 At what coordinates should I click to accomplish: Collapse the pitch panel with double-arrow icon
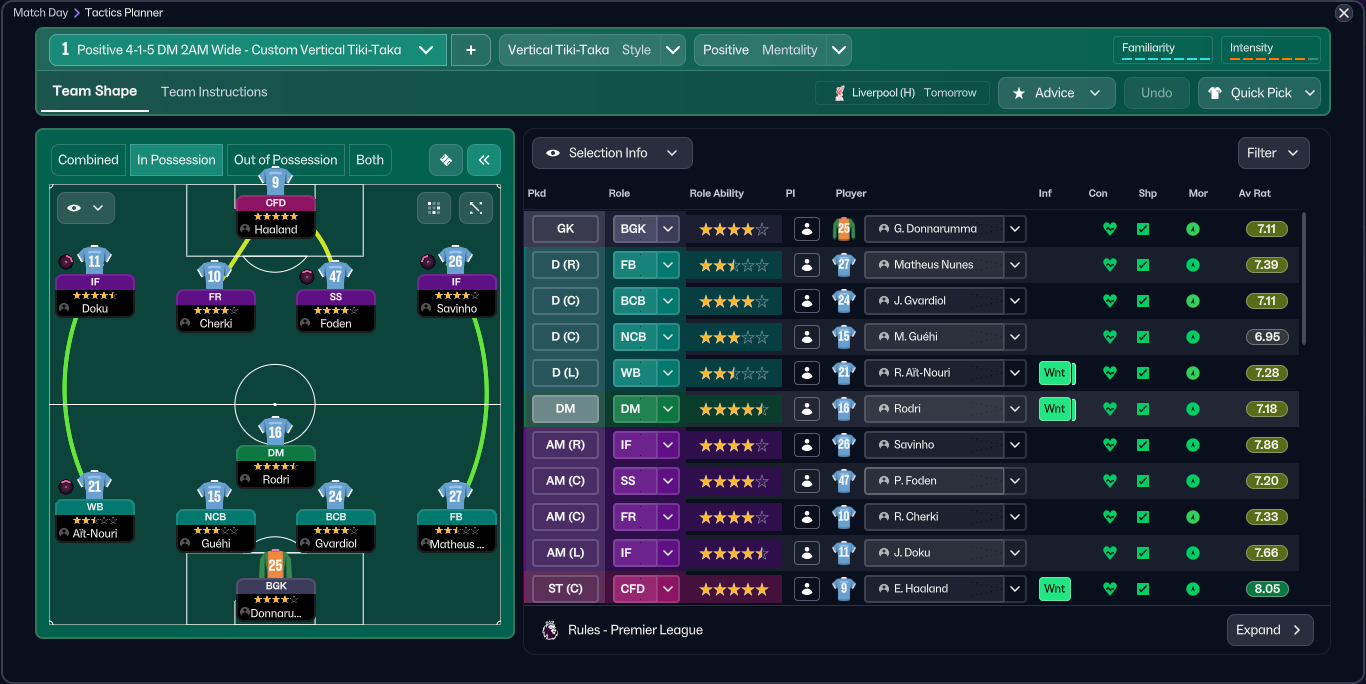pos(484,160)
